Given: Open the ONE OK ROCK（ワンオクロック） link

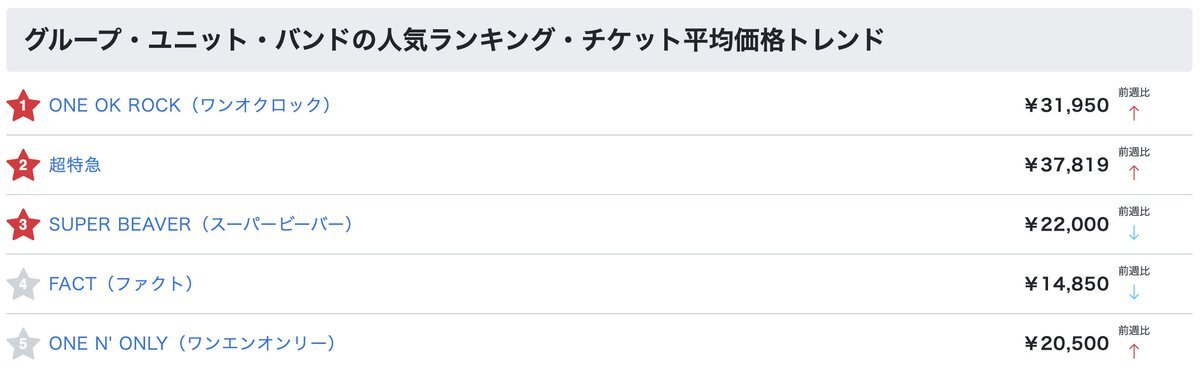Looking at the screenshot, I should click(190, 105).
